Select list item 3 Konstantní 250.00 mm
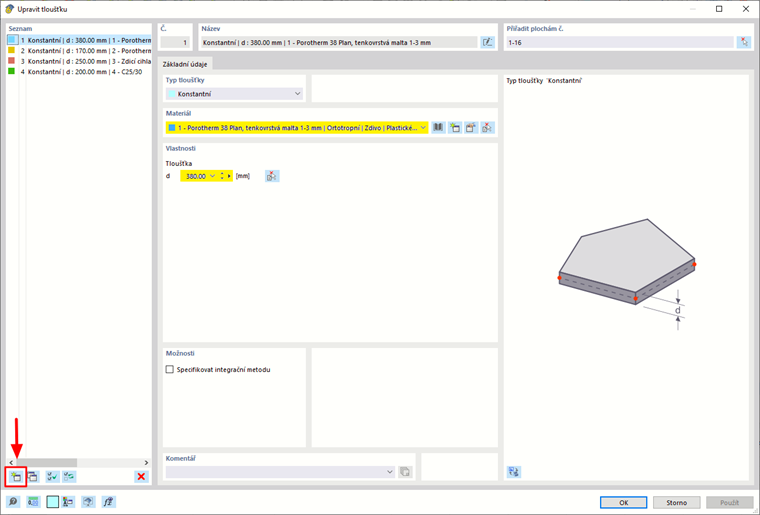The image size is (760, 515). click(79, 61)
